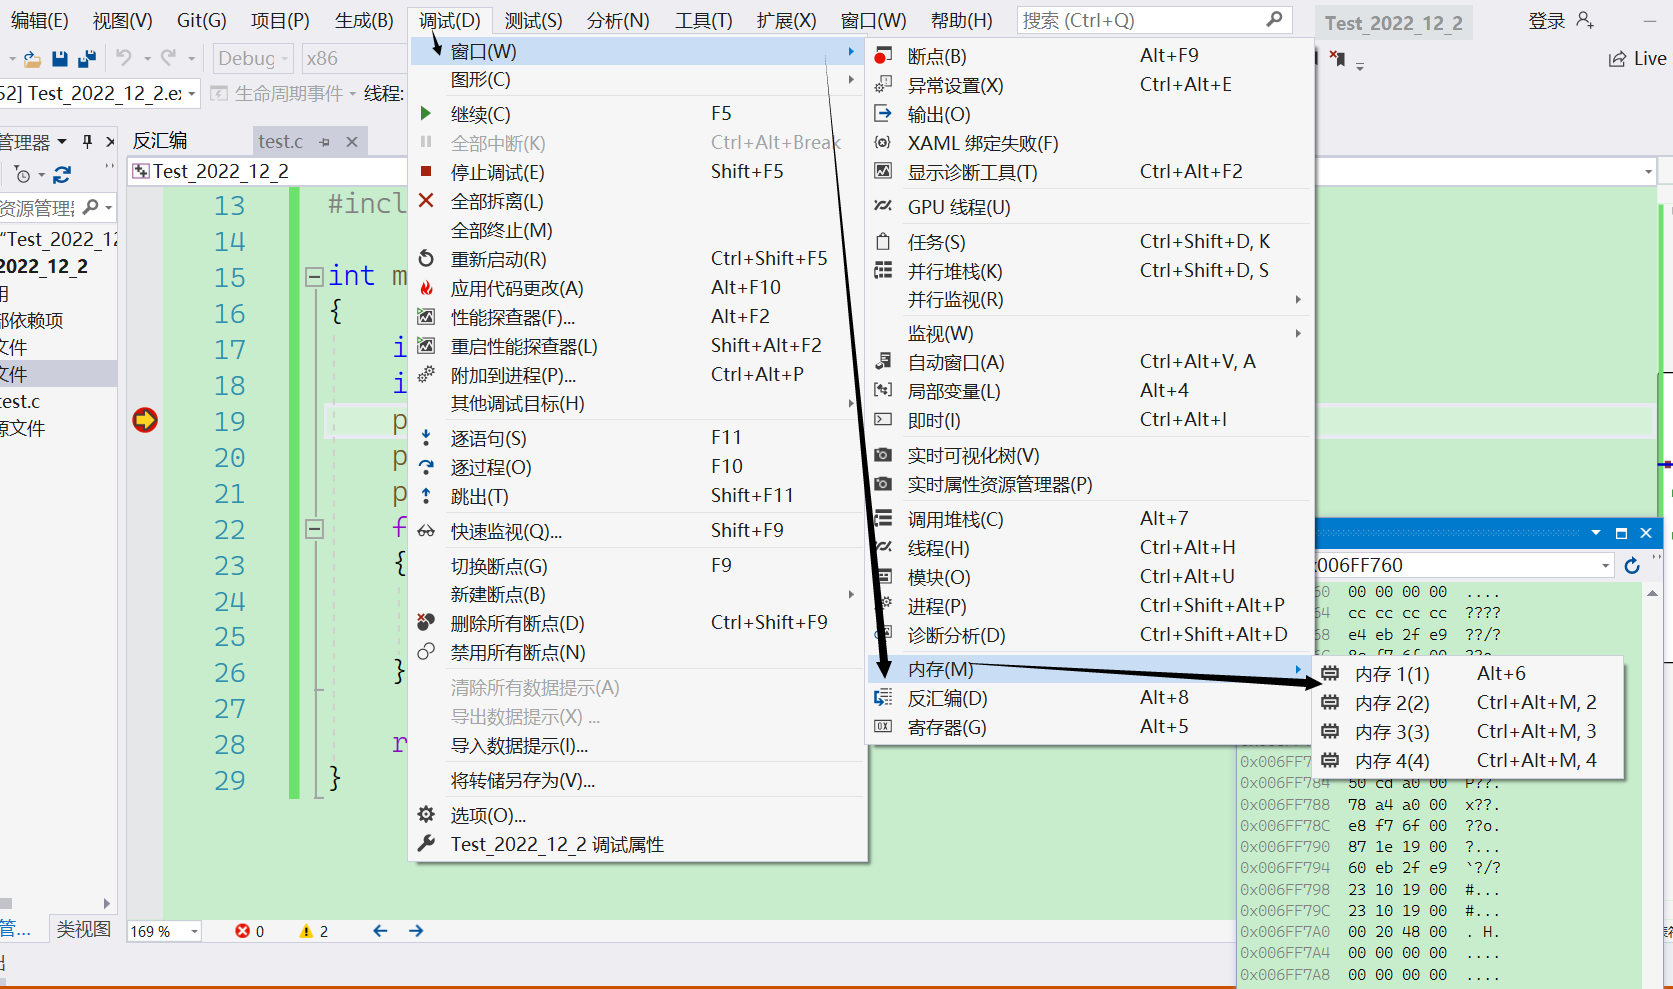This screenshot has height=989, width=1673.
Task: Click the 并行堆栈(K) icon
Action: click(883, 271)
